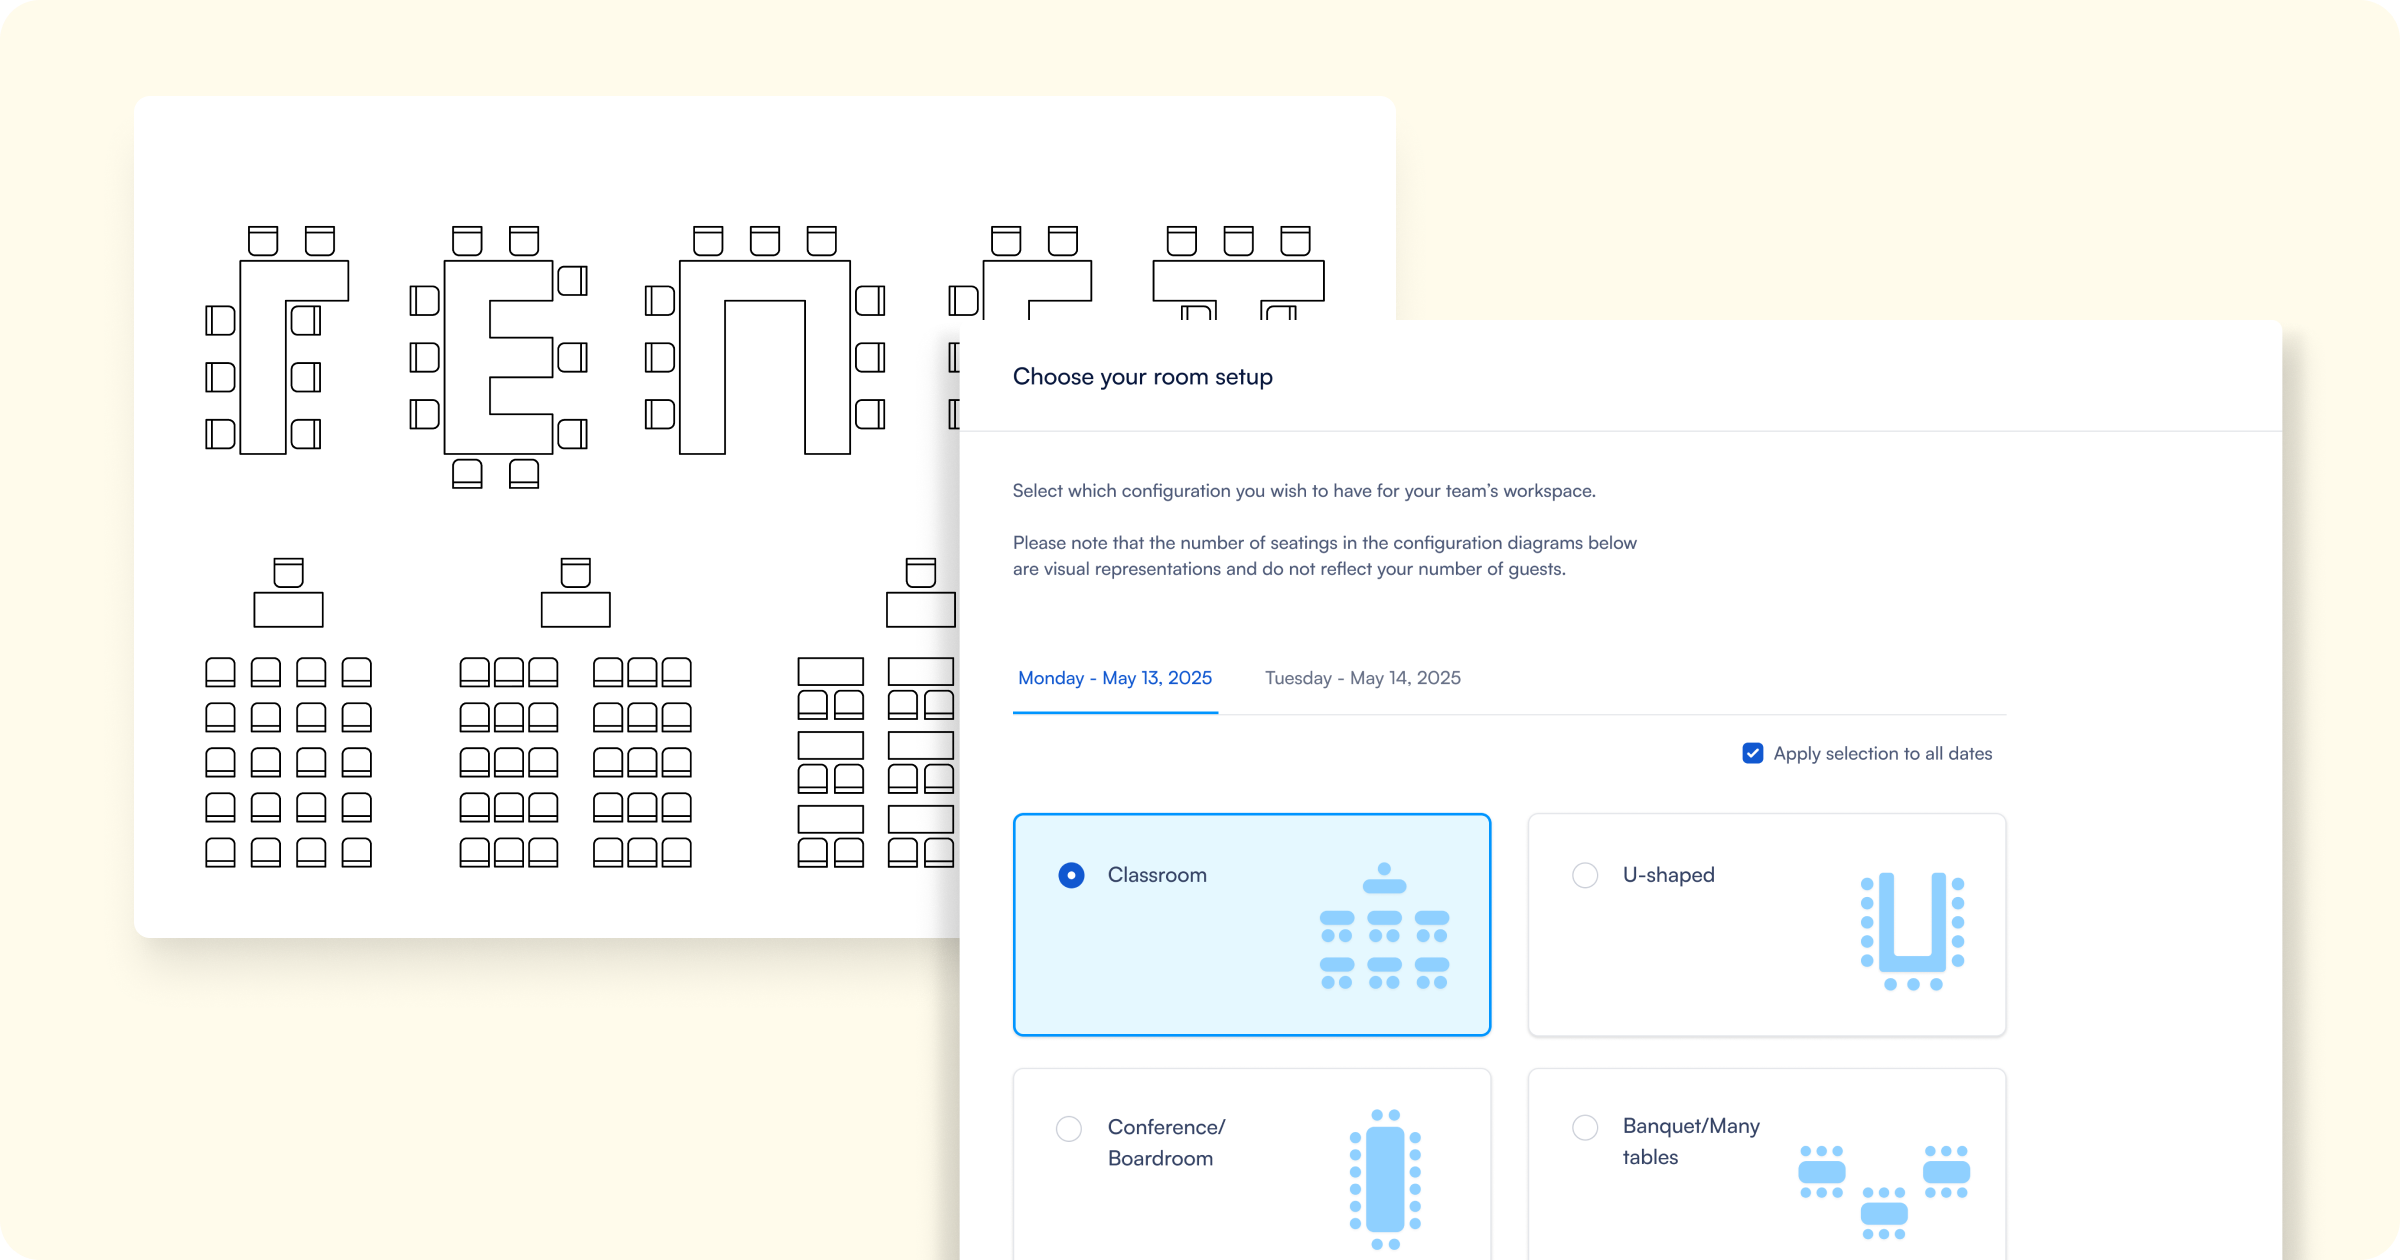Viewport: 2400px width, 1260px height.
Task: Click the E-shaped table seating diagram
Action: [x=498, y=357]
